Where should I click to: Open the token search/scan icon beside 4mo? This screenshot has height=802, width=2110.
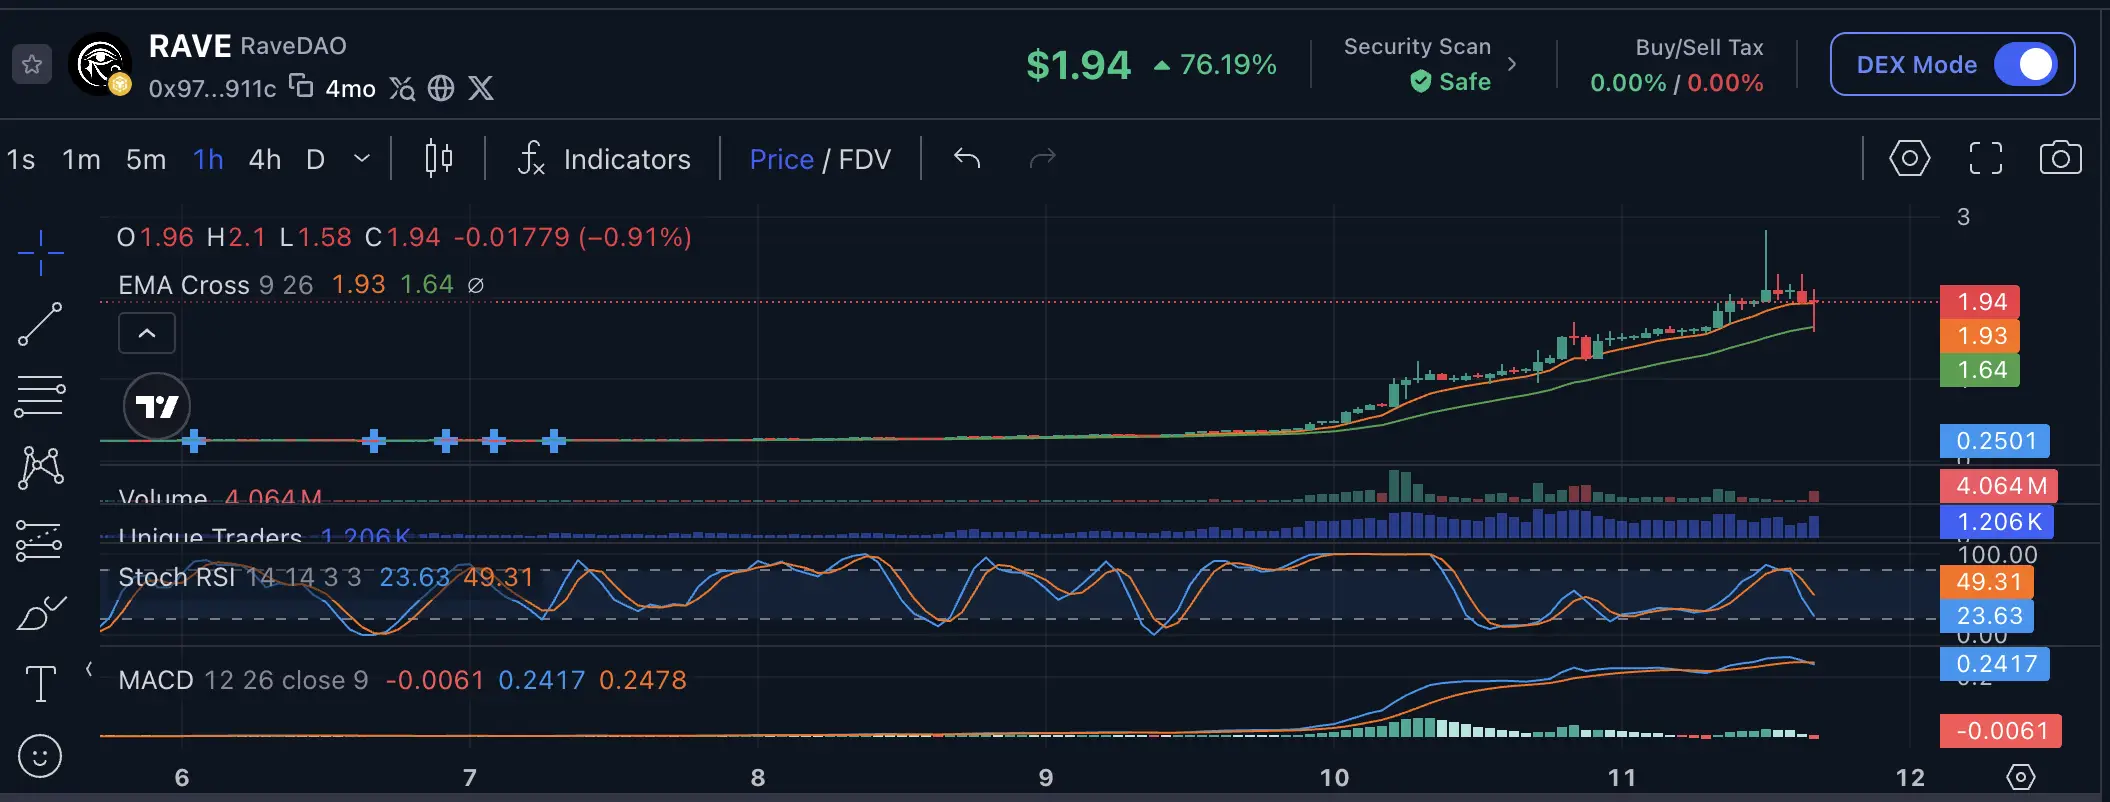click(402, 88)
